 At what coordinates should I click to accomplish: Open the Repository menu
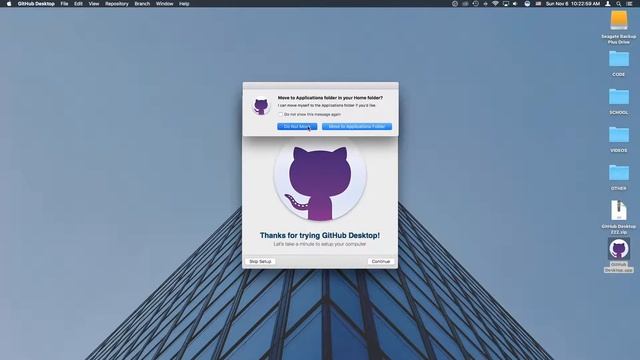pos(117,4)
